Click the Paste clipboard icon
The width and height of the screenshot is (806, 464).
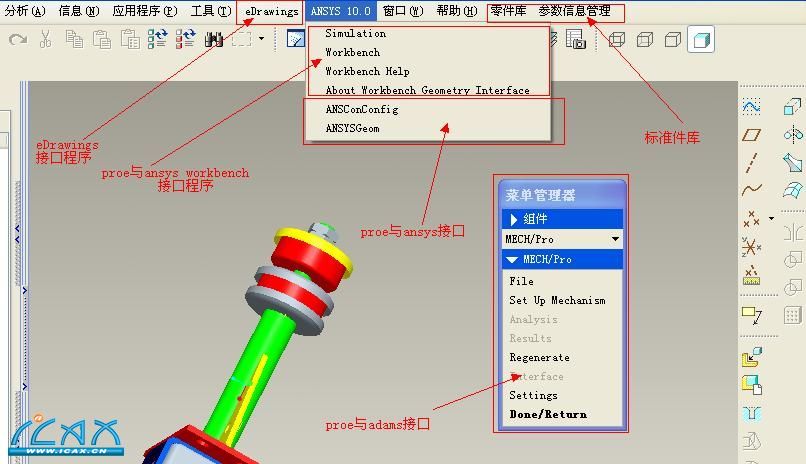[102, 39]
